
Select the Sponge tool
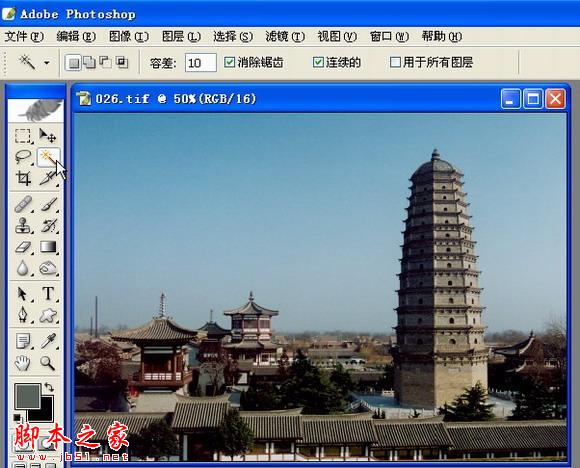tap(48, 268)
